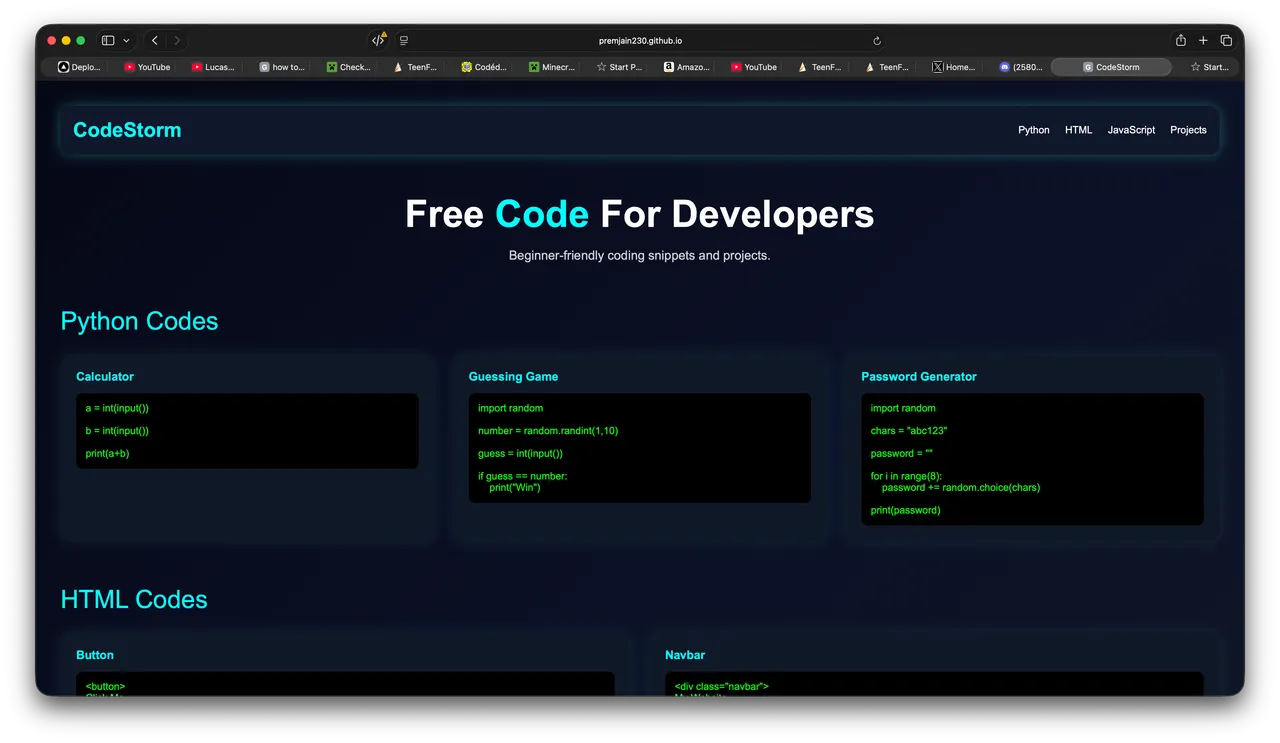Switch to the Start P... tab
The height and width of the screenshot is (743, 1280).
[619, 67]
